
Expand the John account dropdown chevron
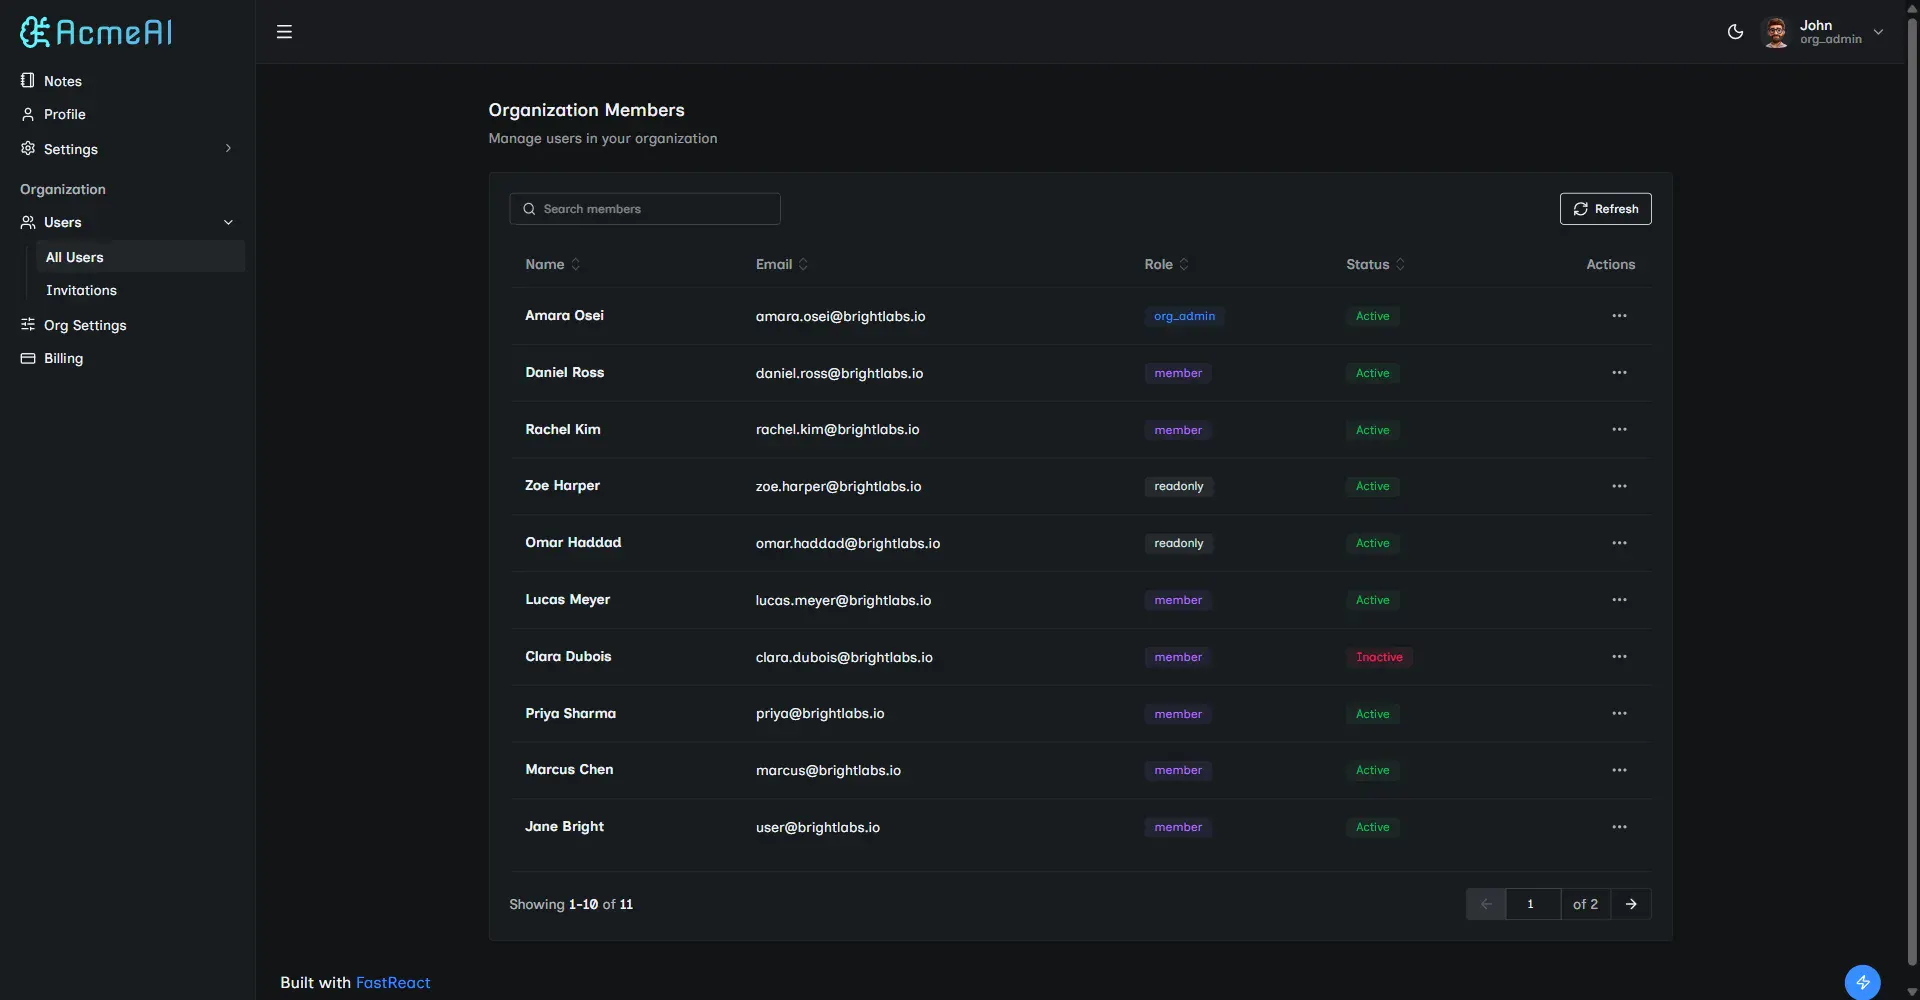[1878, 32]
